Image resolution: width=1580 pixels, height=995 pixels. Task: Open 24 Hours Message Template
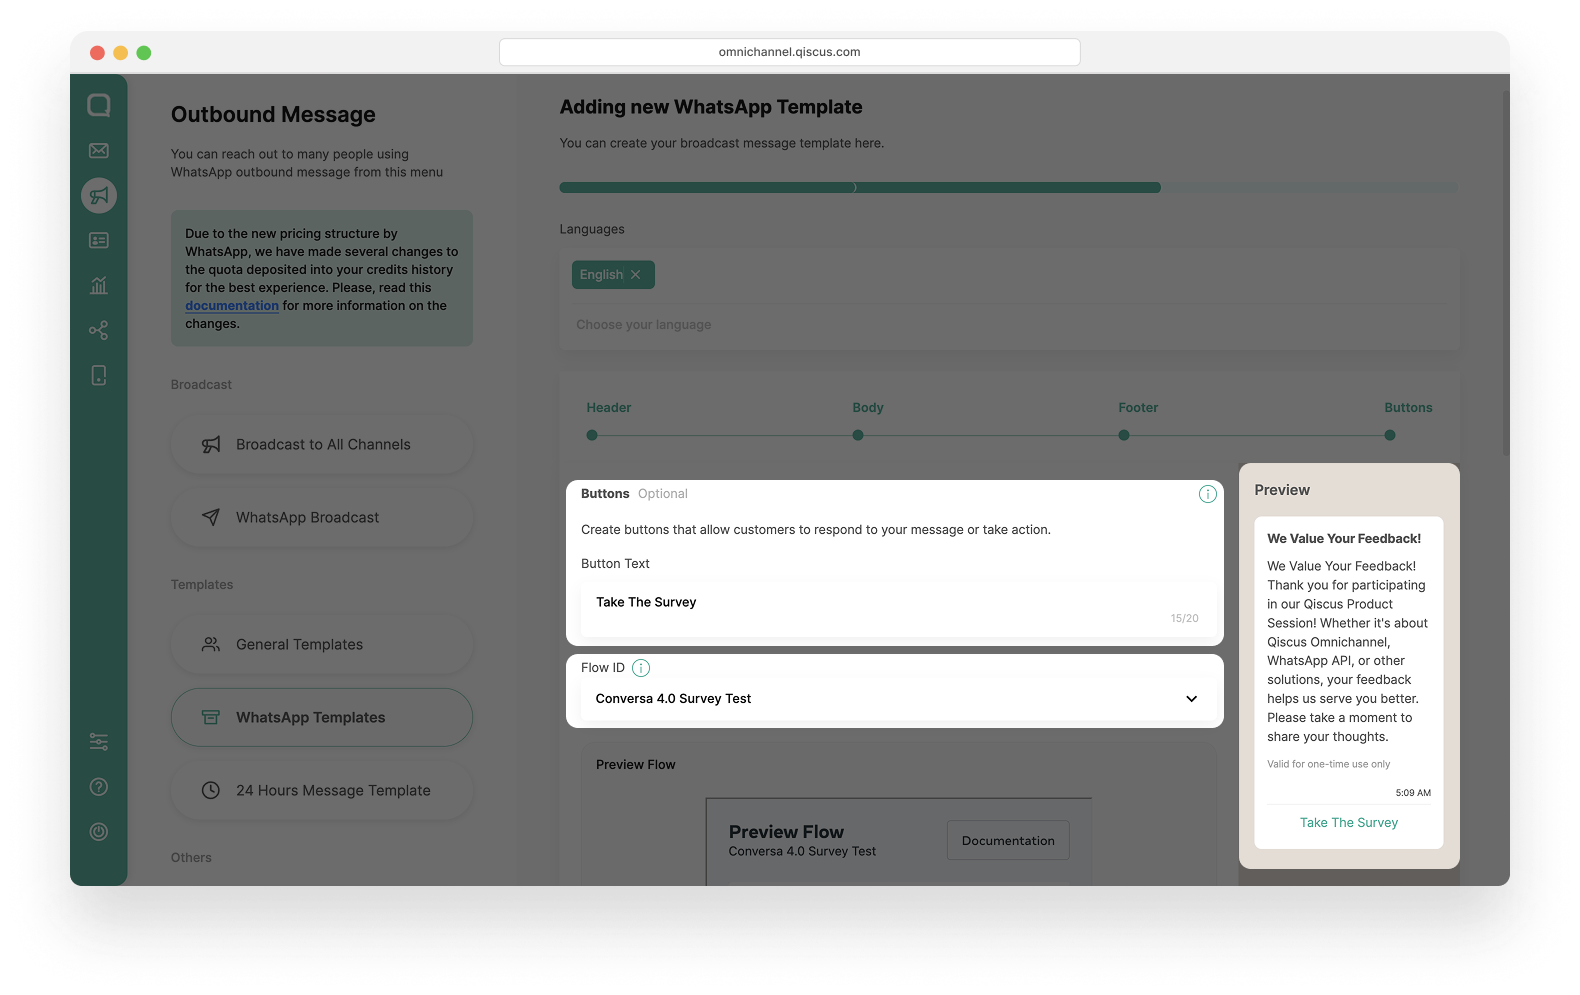[322, 791]
